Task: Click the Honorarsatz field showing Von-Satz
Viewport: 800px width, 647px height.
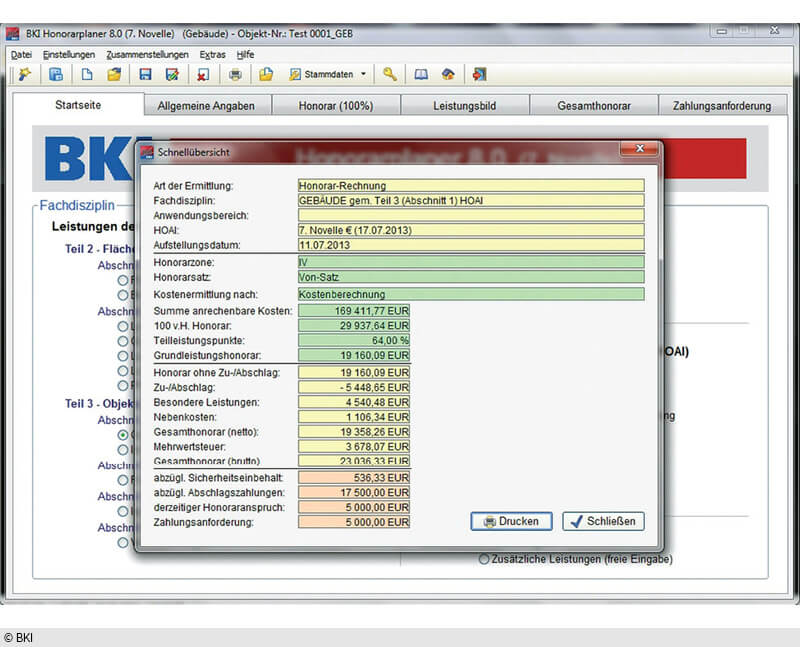Action: [x=471, y=277]
